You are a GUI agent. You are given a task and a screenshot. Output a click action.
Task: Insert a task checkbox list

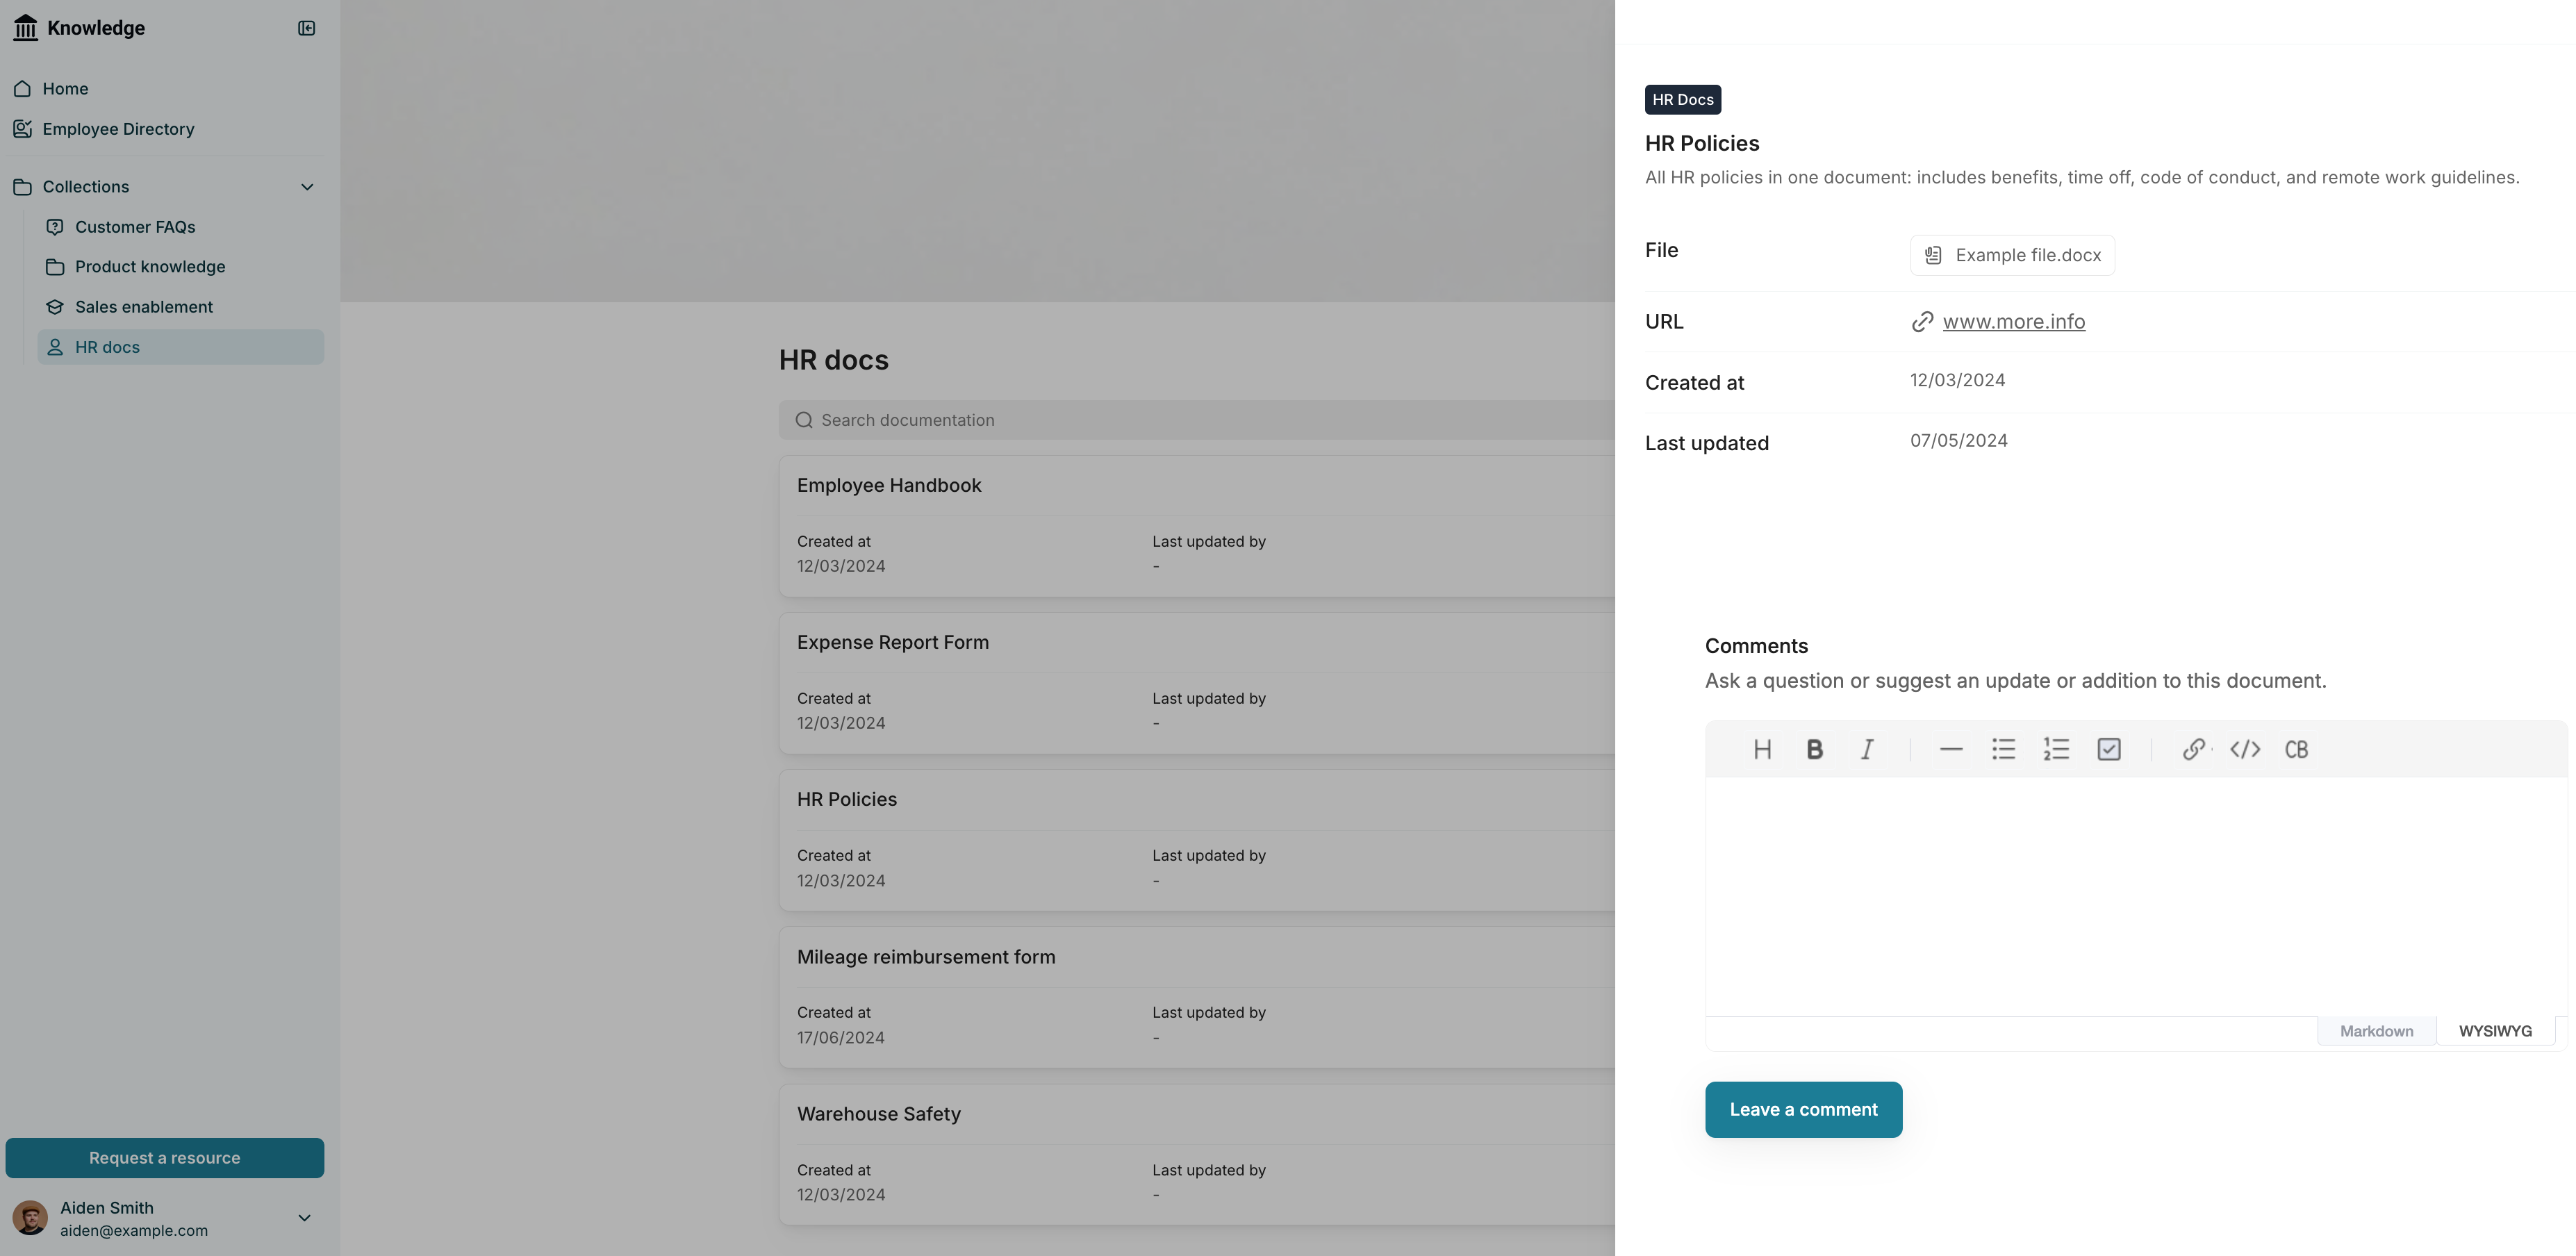2109,749
